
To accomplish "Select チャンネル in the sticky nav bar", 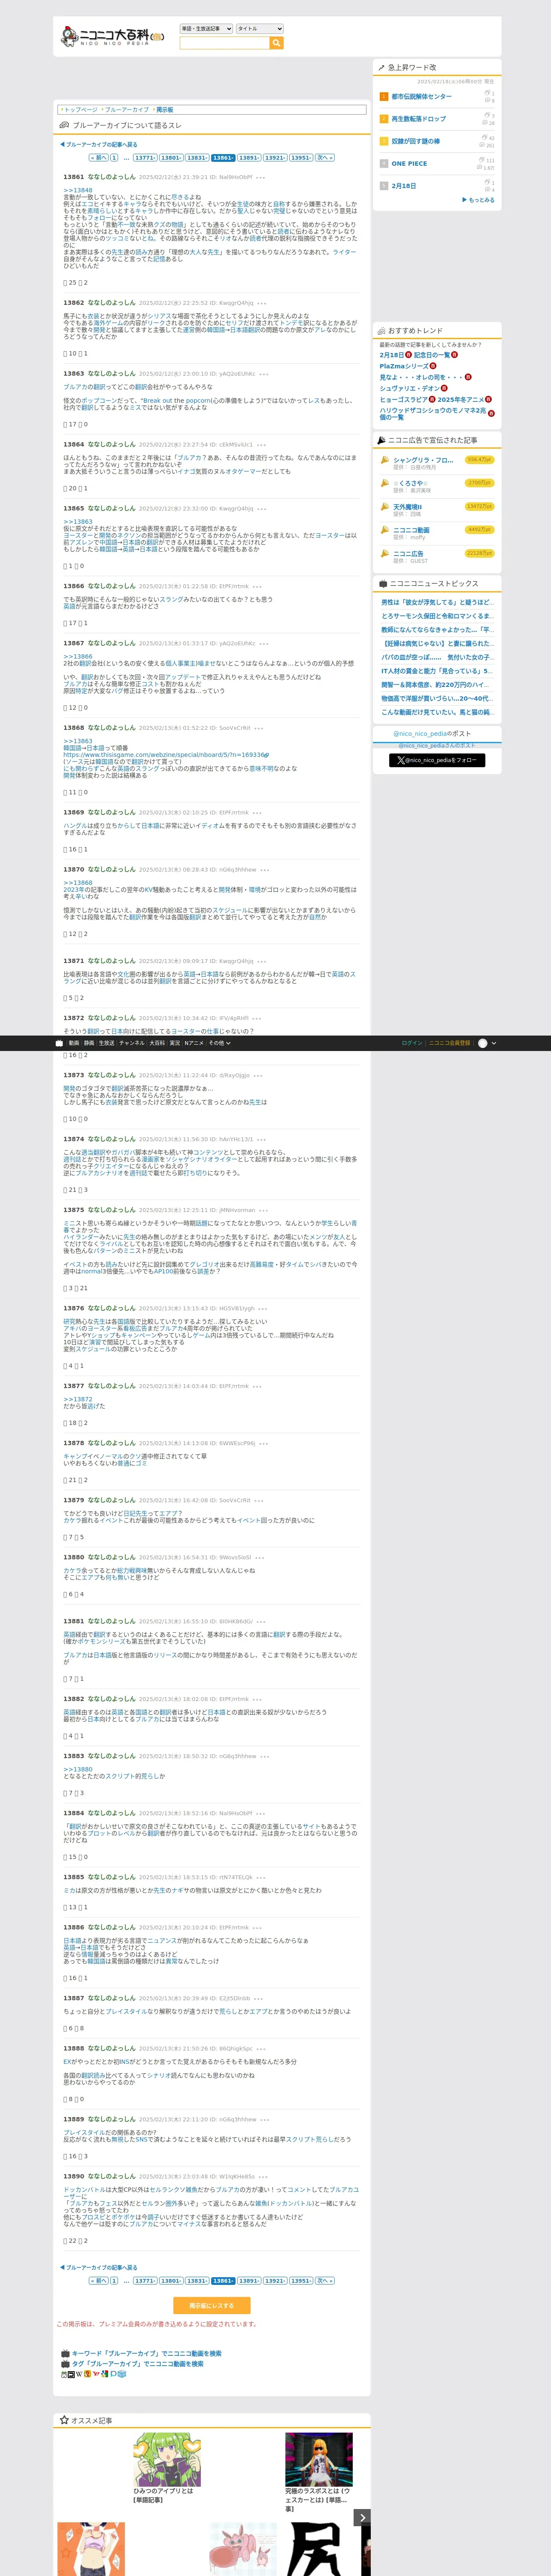I will pos(132,1043).
